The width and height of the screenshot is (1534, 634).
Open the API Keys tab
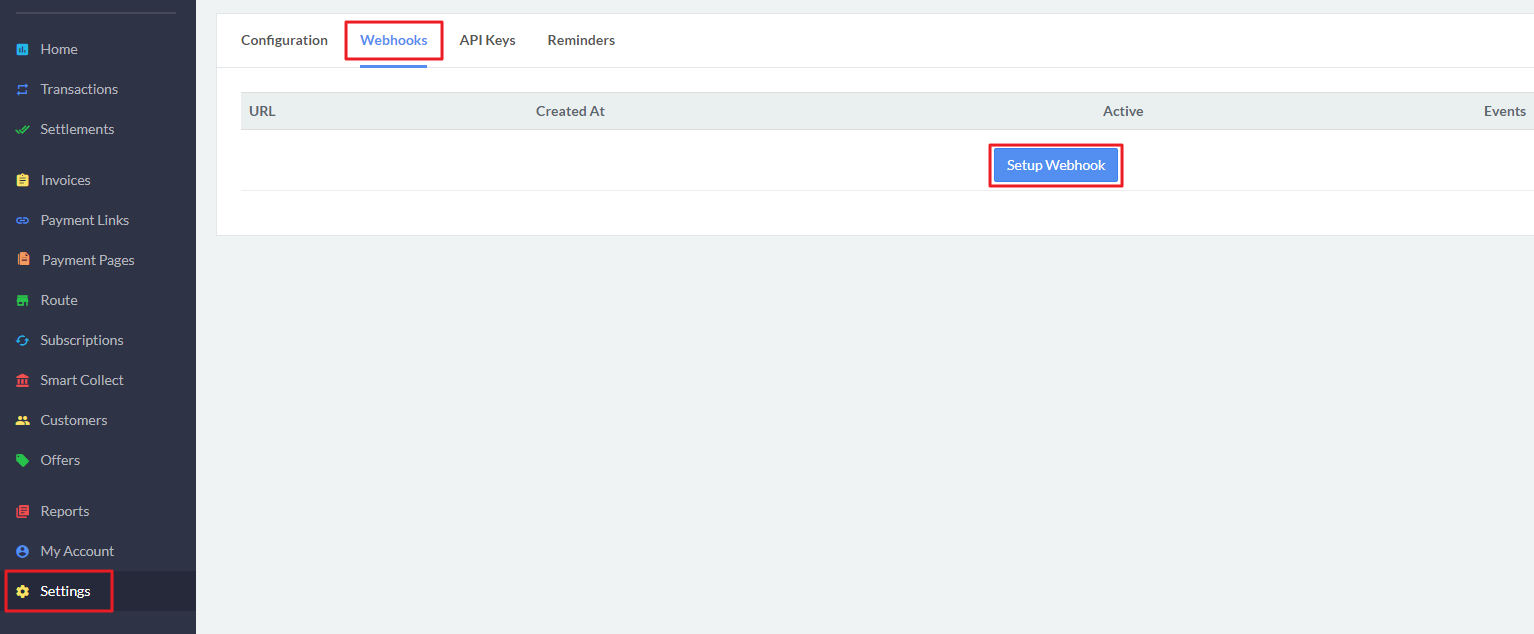tap(487, 40)
